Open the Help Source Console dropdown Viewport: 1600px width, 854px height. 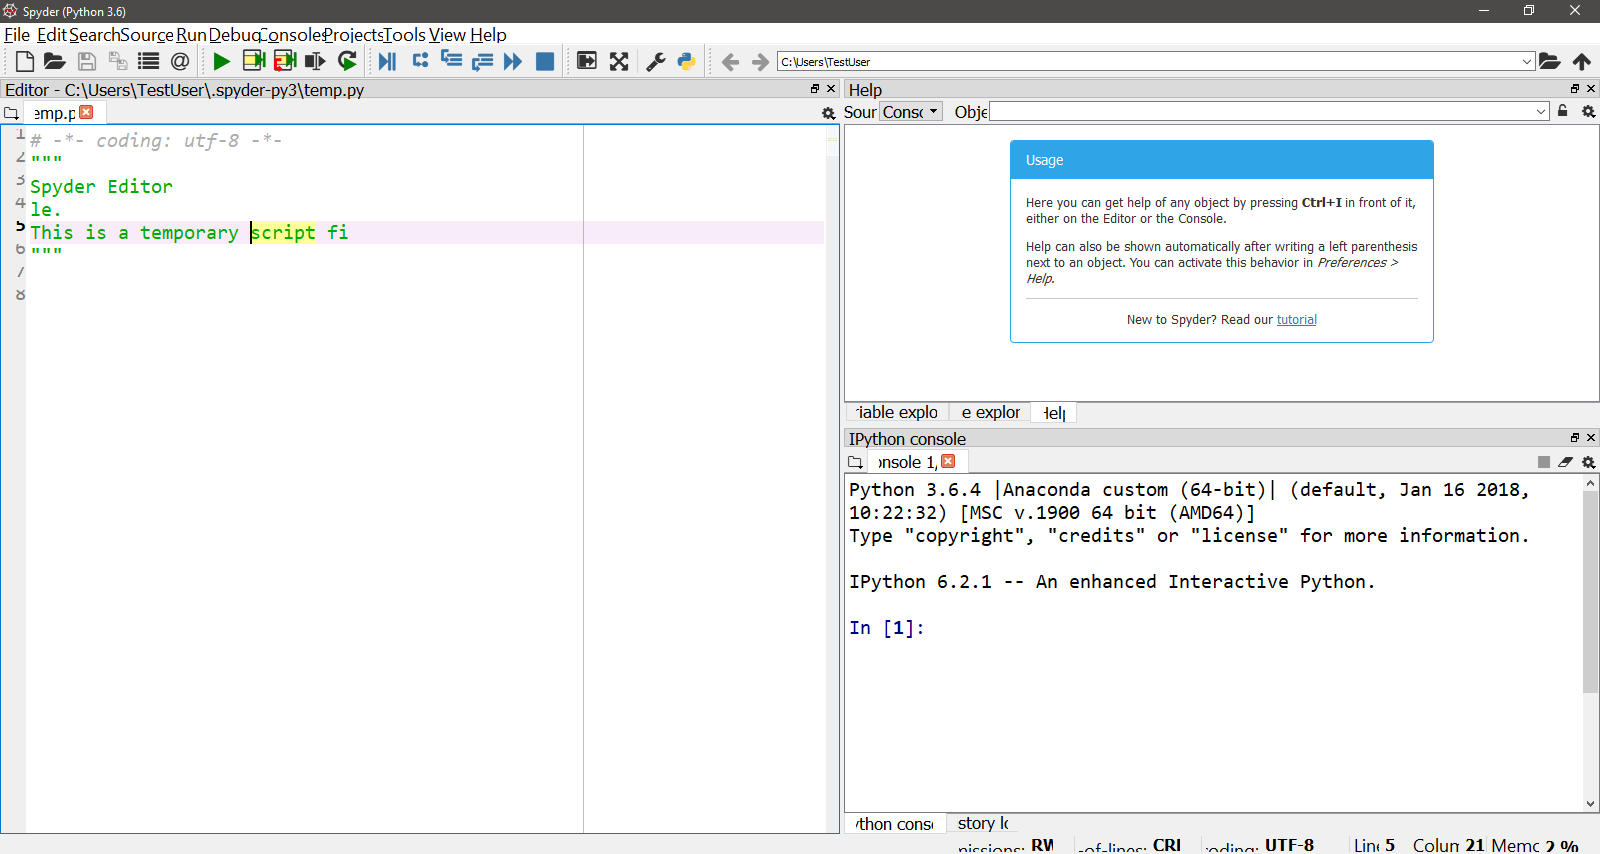coord(910,112)
